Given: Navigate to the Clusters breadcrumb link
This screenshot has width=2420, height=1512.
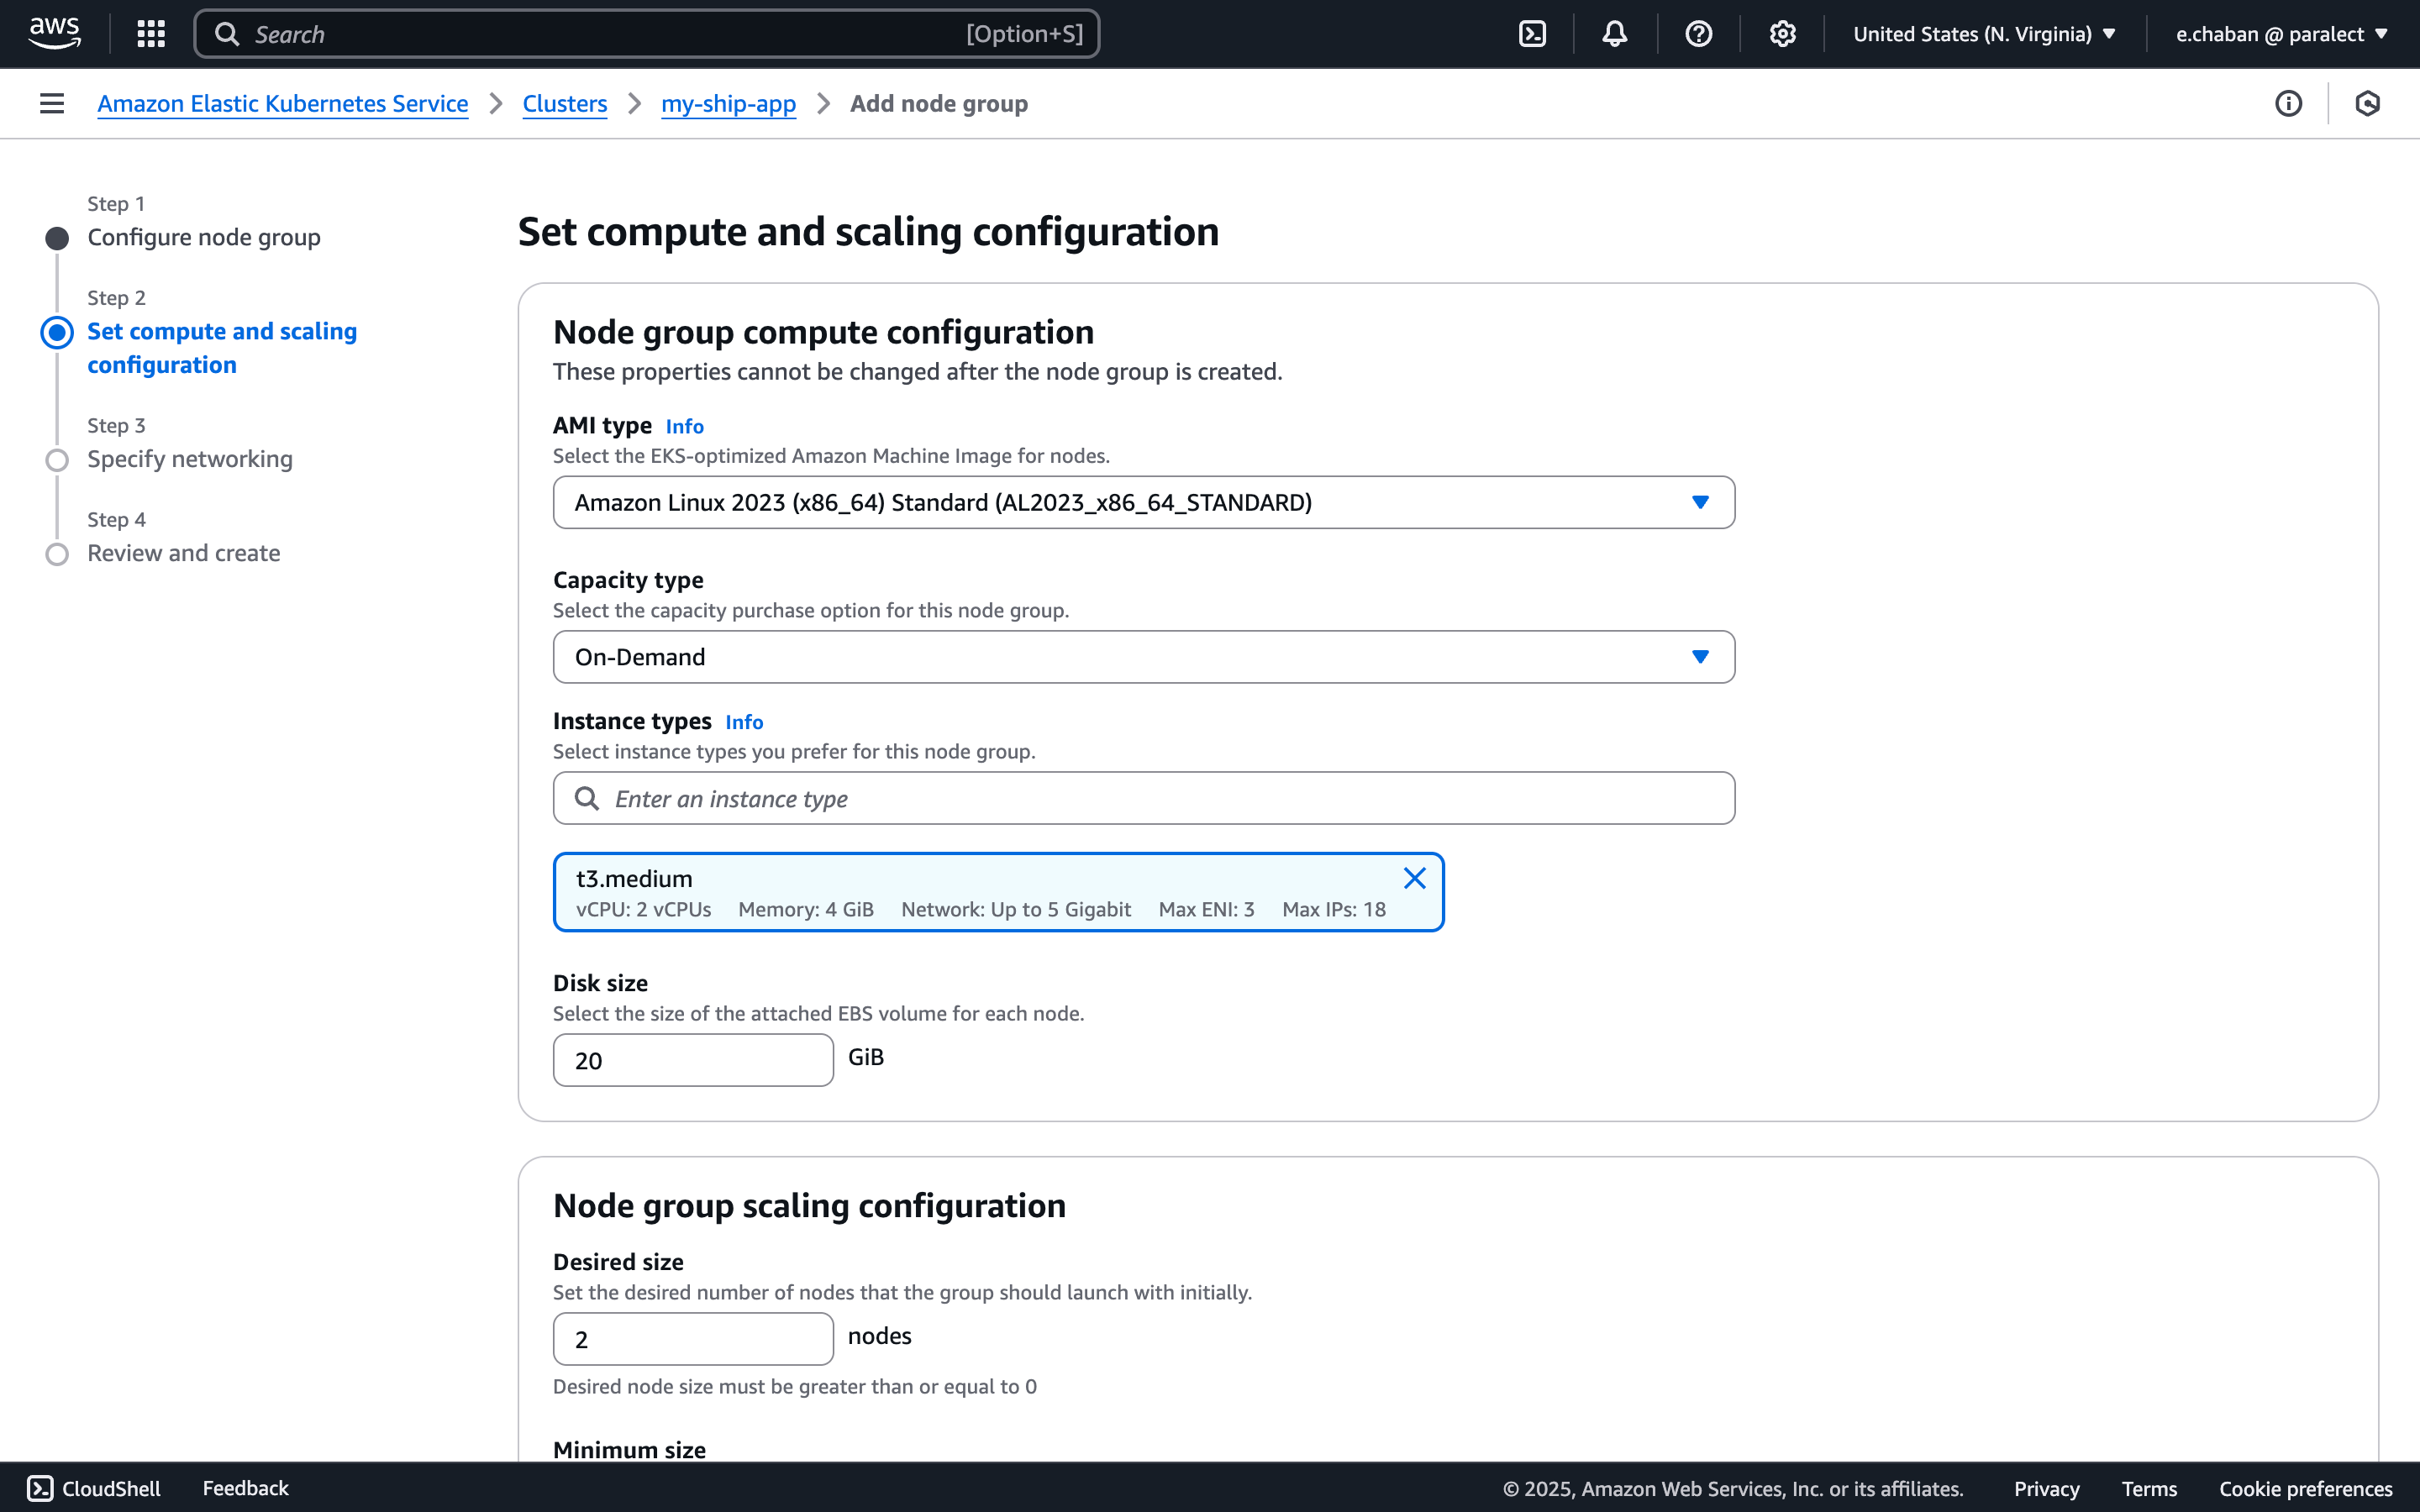Looking at the screenshot, I should 565,103.
